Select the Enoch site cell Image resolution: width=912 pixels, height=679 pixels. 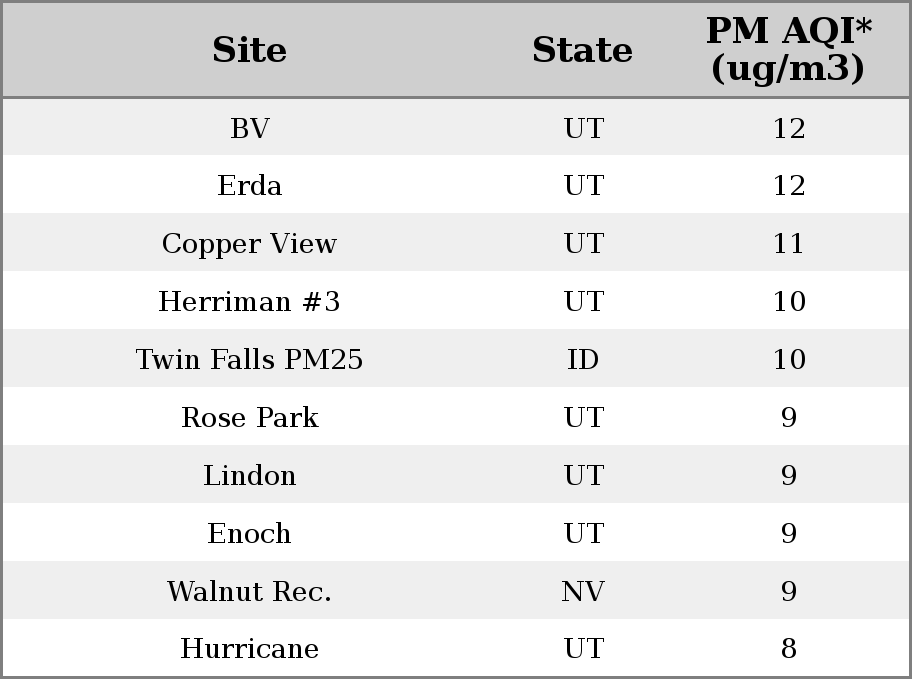250,533
